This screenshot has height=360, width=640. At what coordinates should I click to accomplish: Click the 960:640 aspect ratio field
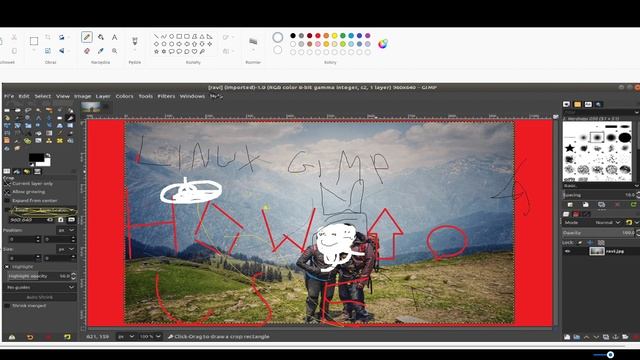click(32, 220)
